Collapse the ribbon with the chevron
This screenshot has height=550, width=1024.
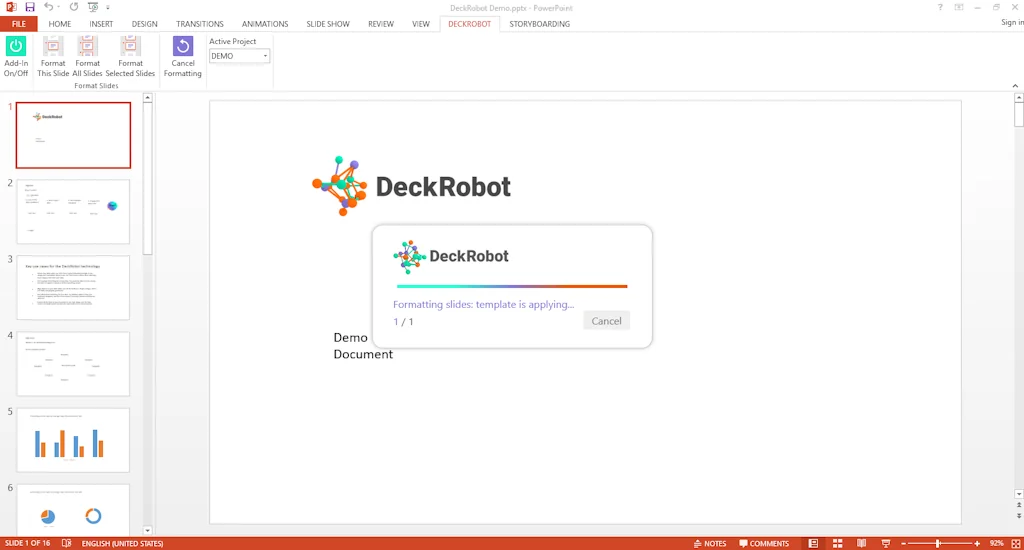tap(1015, 86)
